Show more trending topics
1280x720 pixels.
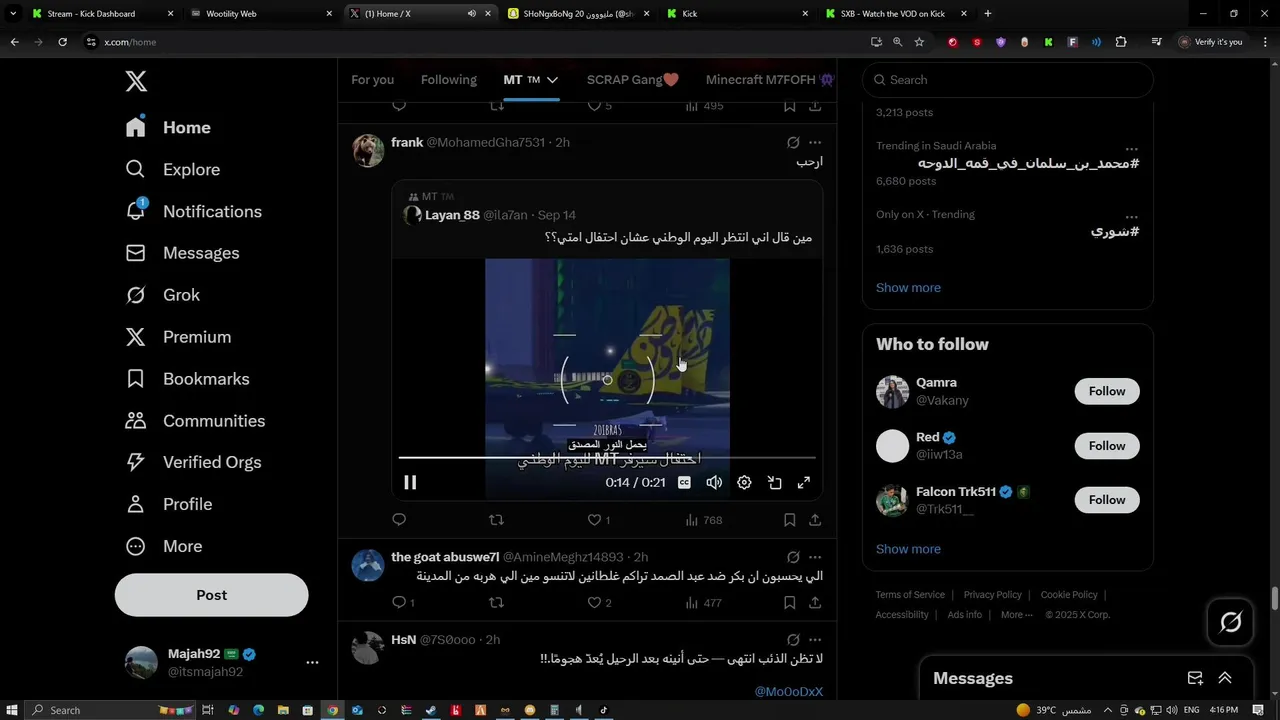pyautogui.click(x=908, y=288)
